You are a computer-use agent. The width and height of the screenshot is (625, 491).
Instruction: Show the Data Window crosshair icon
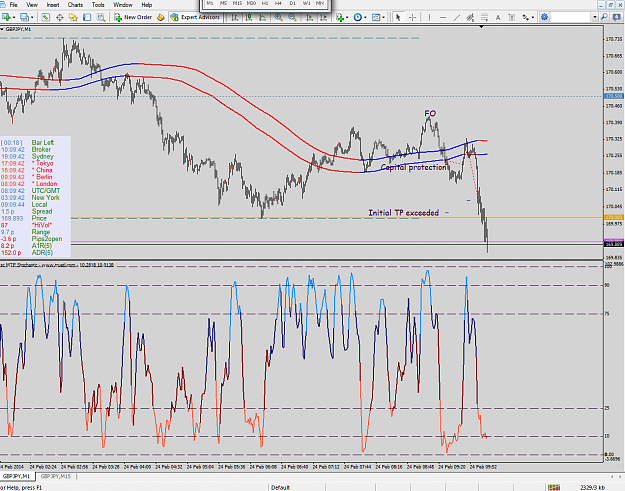click(x=60, y=17)
